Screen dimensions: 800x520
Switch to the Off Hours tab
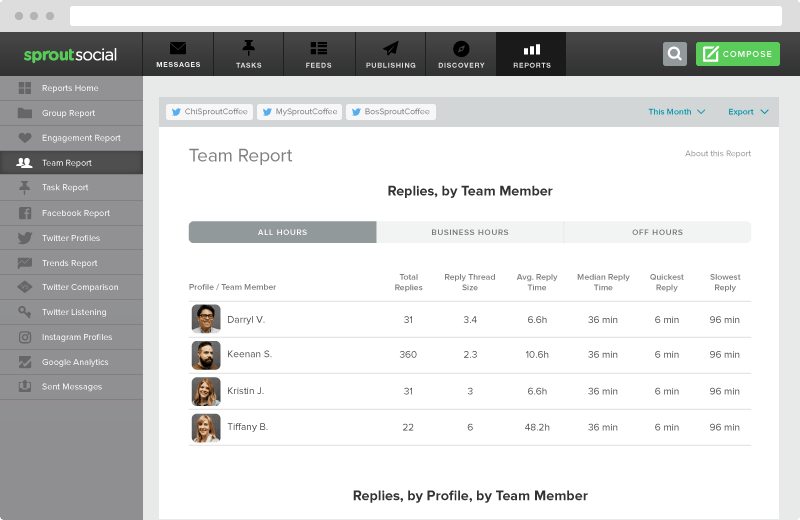tap(657, 232)
